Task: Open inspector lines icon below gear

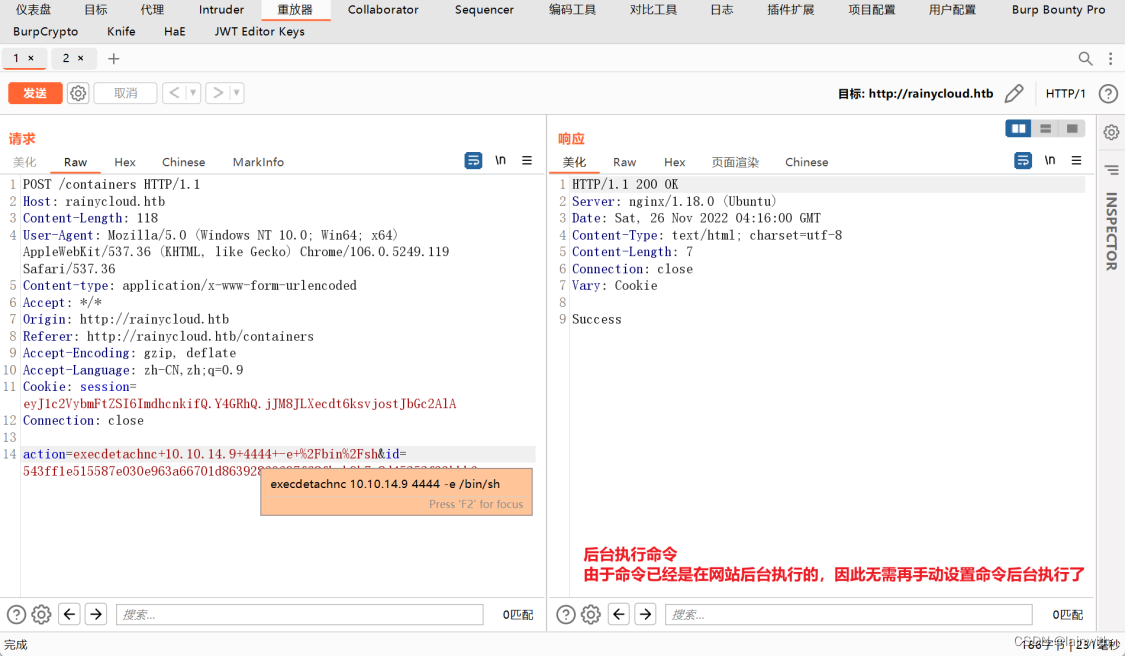Action: [1111, 170]
